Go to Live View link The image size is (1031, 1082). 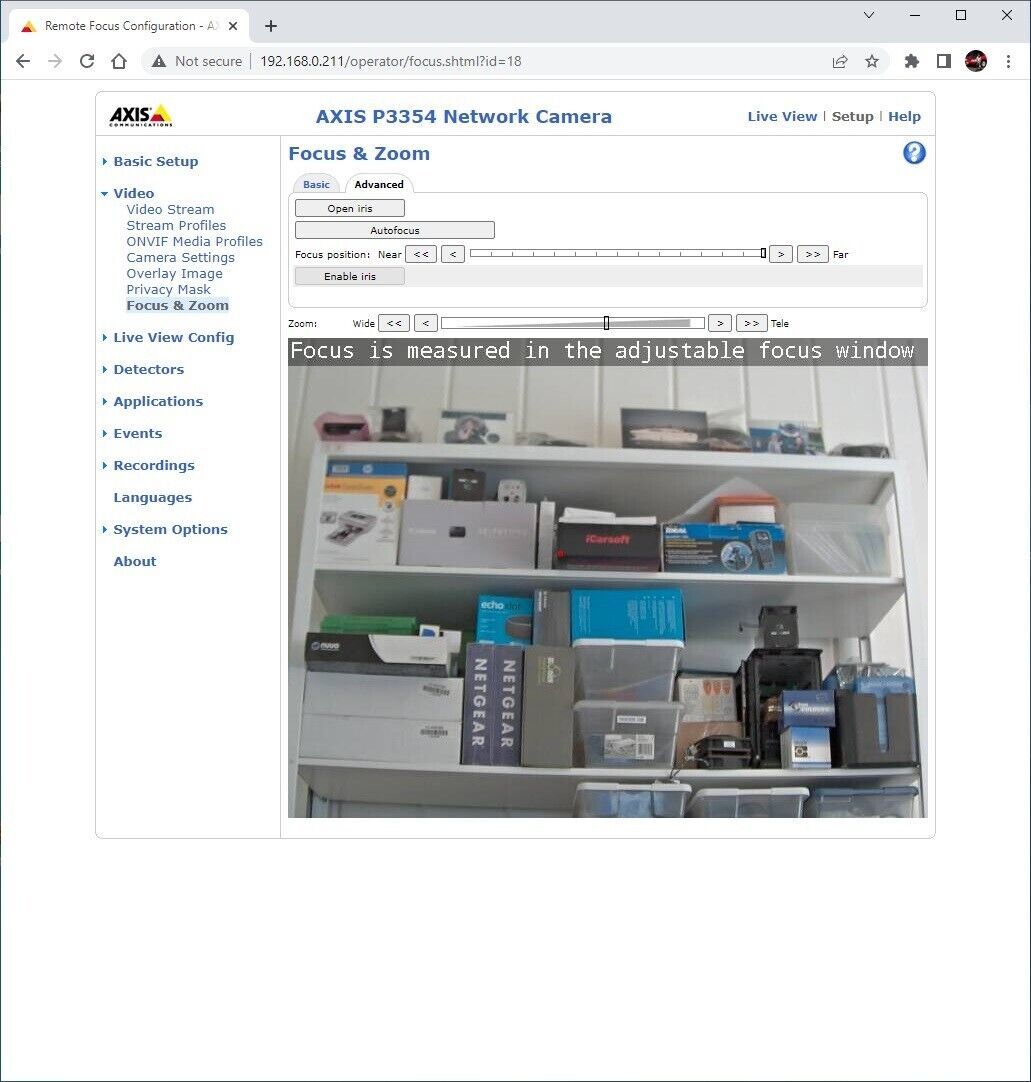(x=782, y=117)
